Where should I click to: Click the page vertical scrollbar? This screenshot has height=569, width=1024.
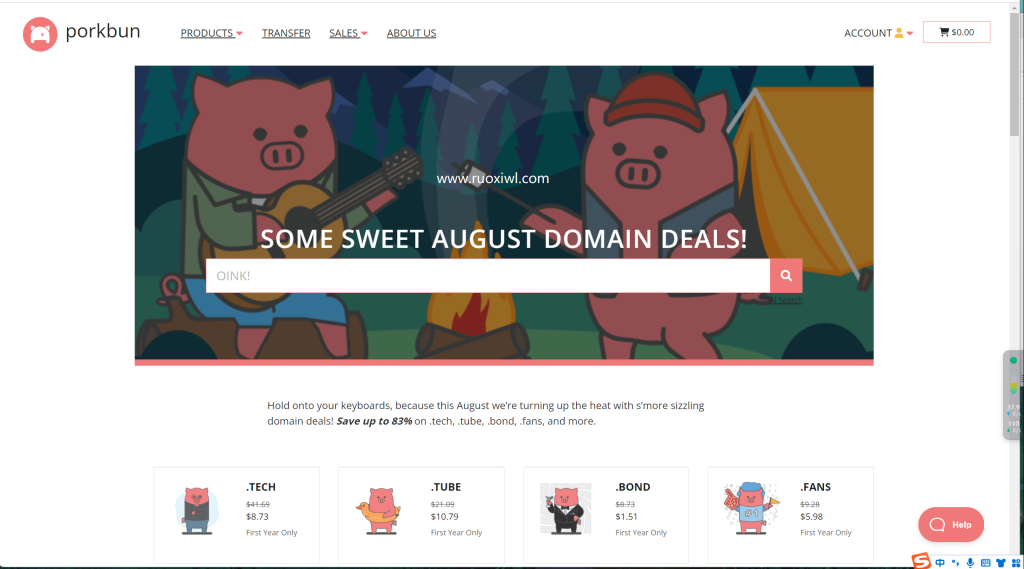[1014, 73]
